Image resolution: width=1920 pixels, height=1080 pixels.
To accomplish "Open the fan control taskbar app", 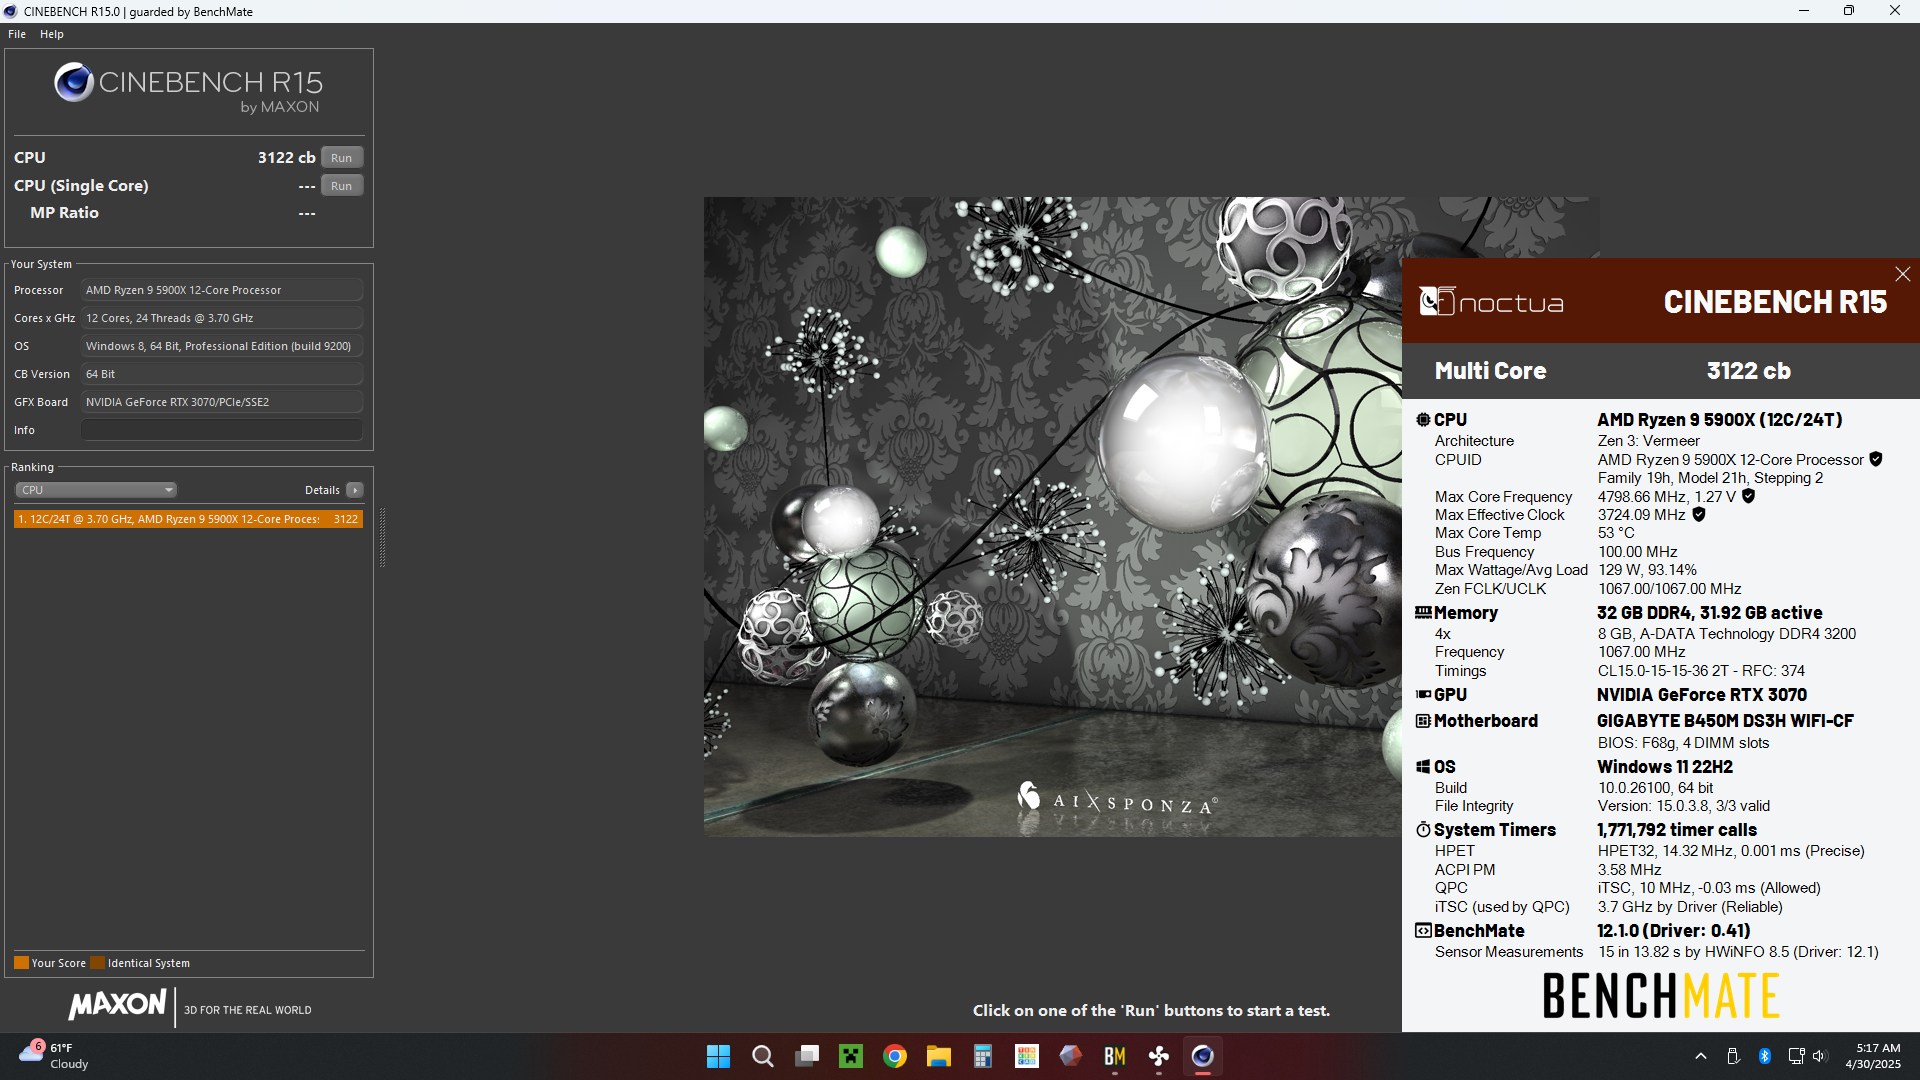I will point(1159,1056).
